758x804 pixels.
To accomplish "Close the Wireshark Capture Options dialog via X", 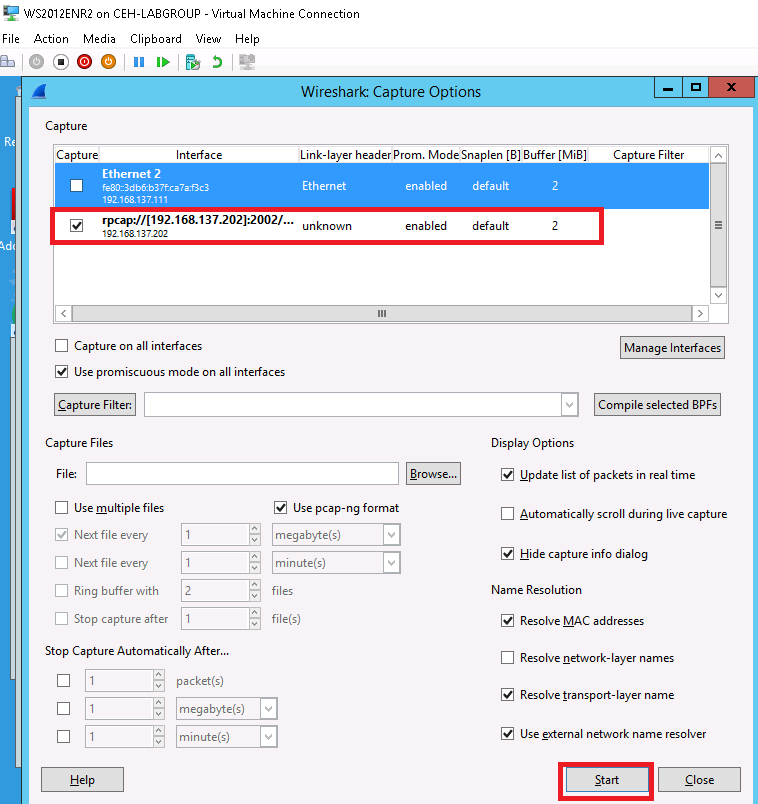I will pyautogui.click(x=731, y=88).
